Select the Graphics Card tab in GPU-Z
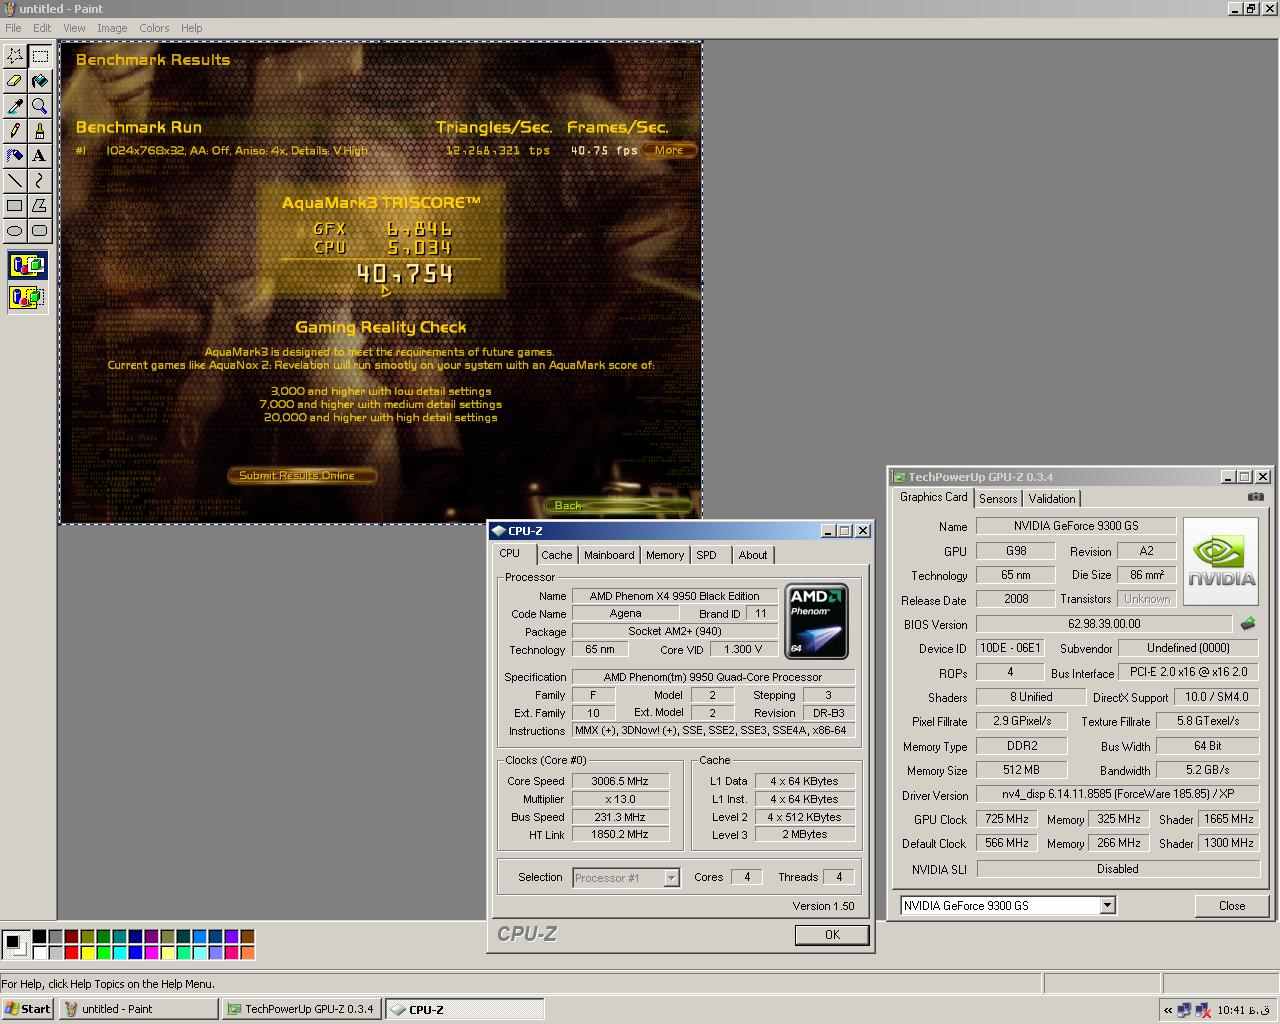1280x1024 pixels. point(934,497)
